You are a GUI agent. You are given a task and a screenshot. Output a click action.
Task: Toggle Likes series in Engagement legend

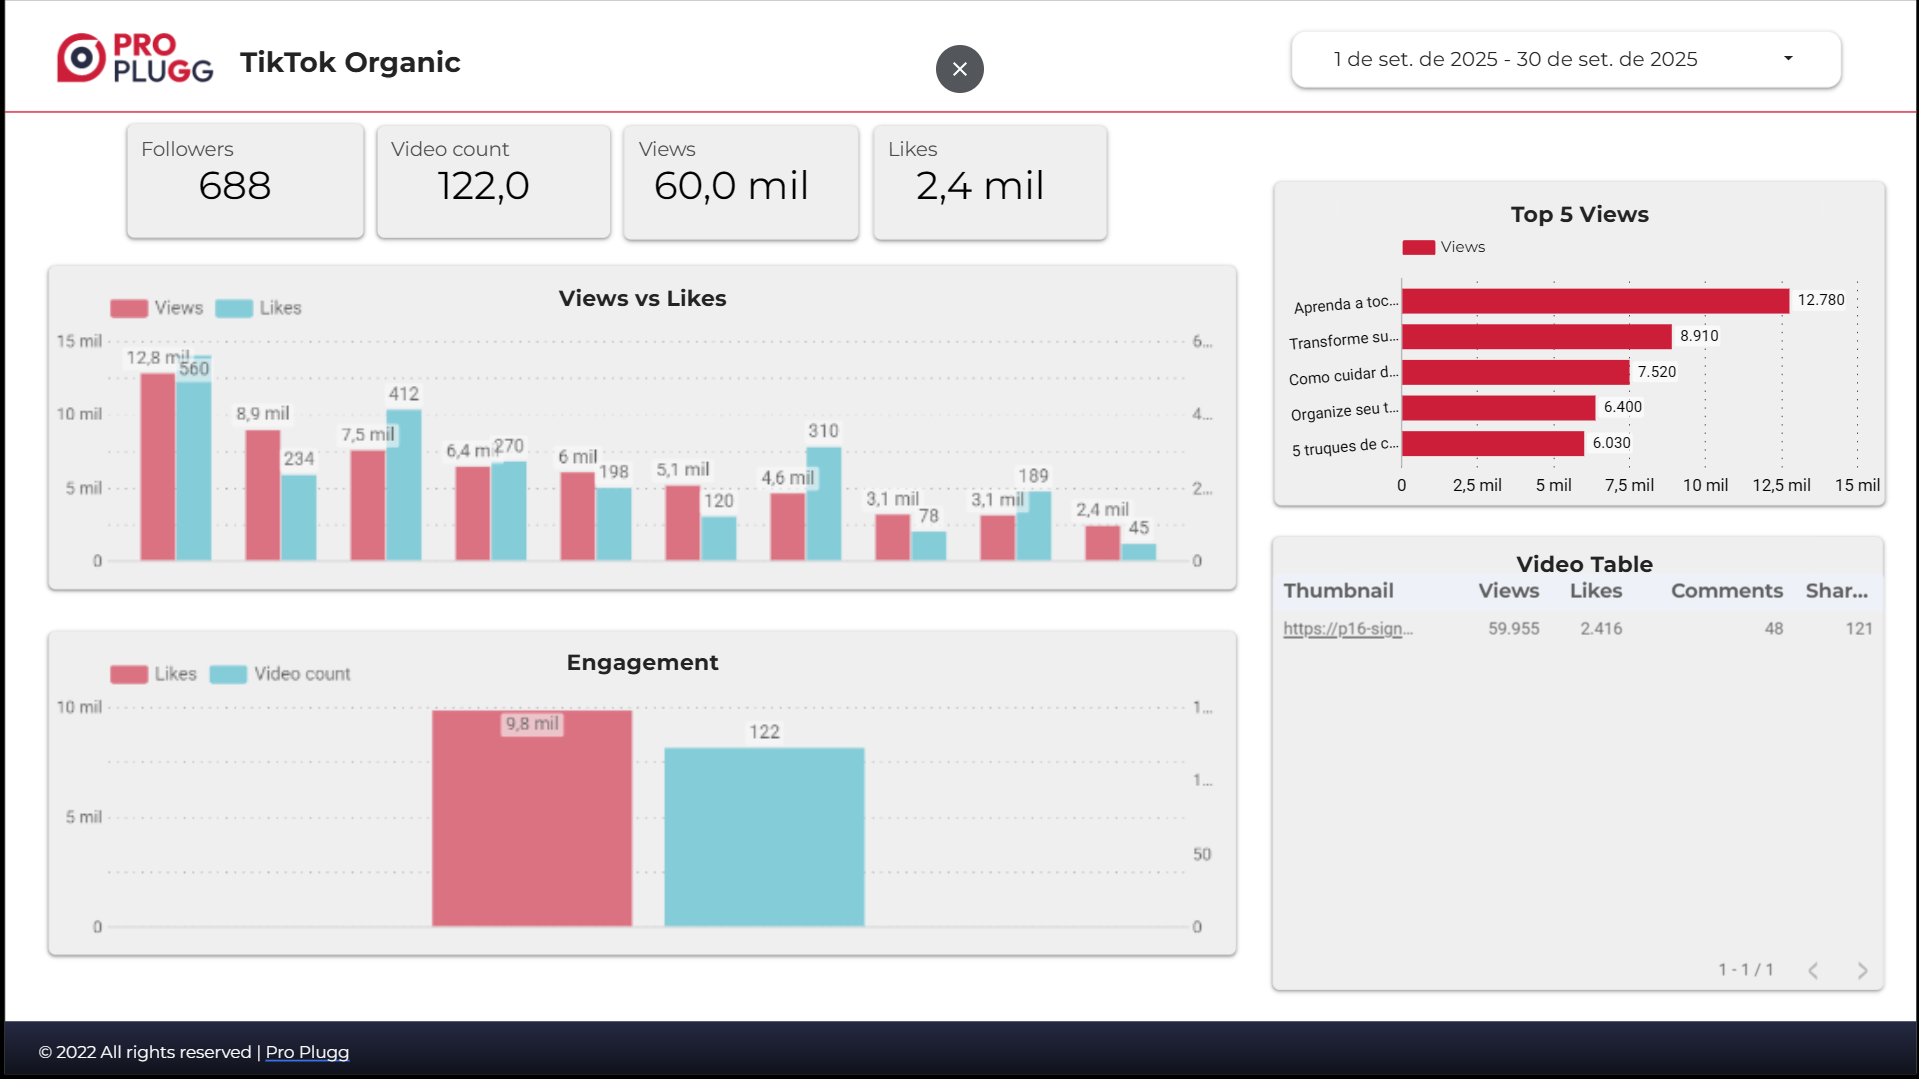pos(154,674)
